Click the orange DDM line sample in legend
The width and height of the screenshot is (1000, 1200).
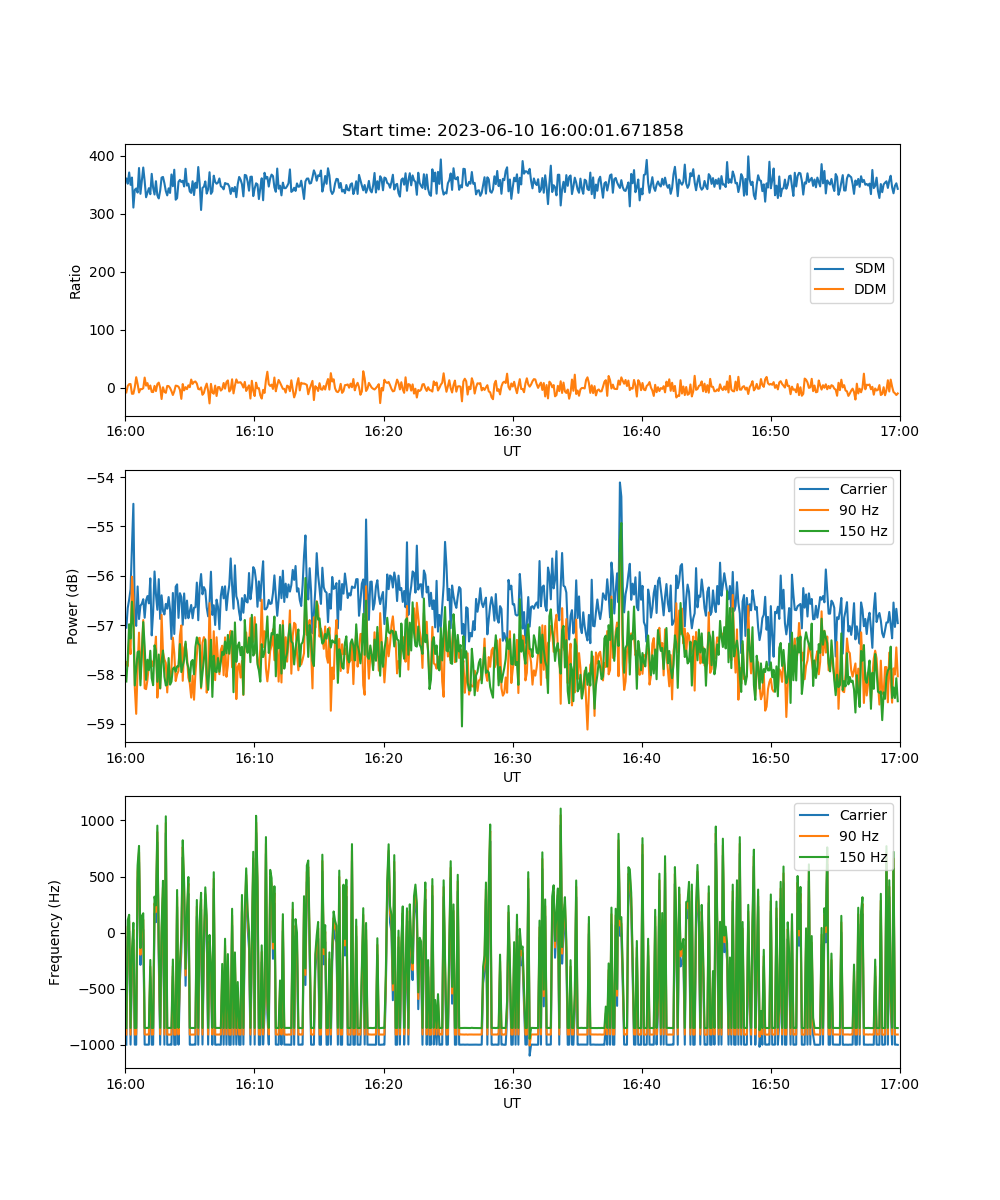click(829, 290)
